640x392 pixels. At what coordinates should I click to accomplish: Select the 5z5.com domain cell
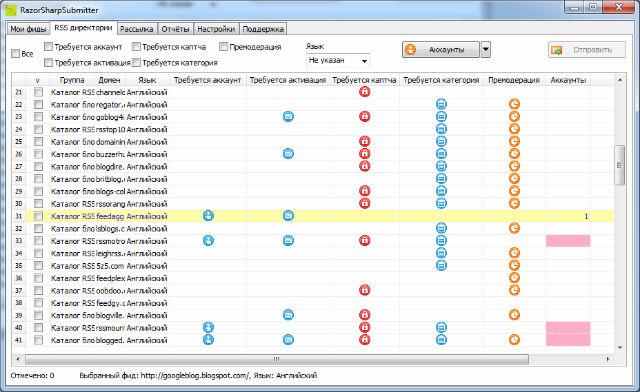[x=110, y=266]
